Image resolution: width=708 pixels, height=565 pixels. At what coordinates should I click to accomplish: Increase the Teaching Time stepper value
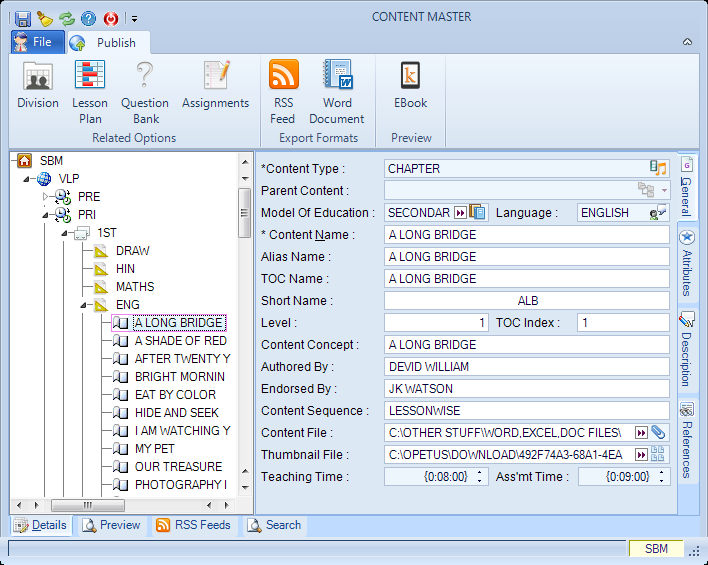(480, 472)
